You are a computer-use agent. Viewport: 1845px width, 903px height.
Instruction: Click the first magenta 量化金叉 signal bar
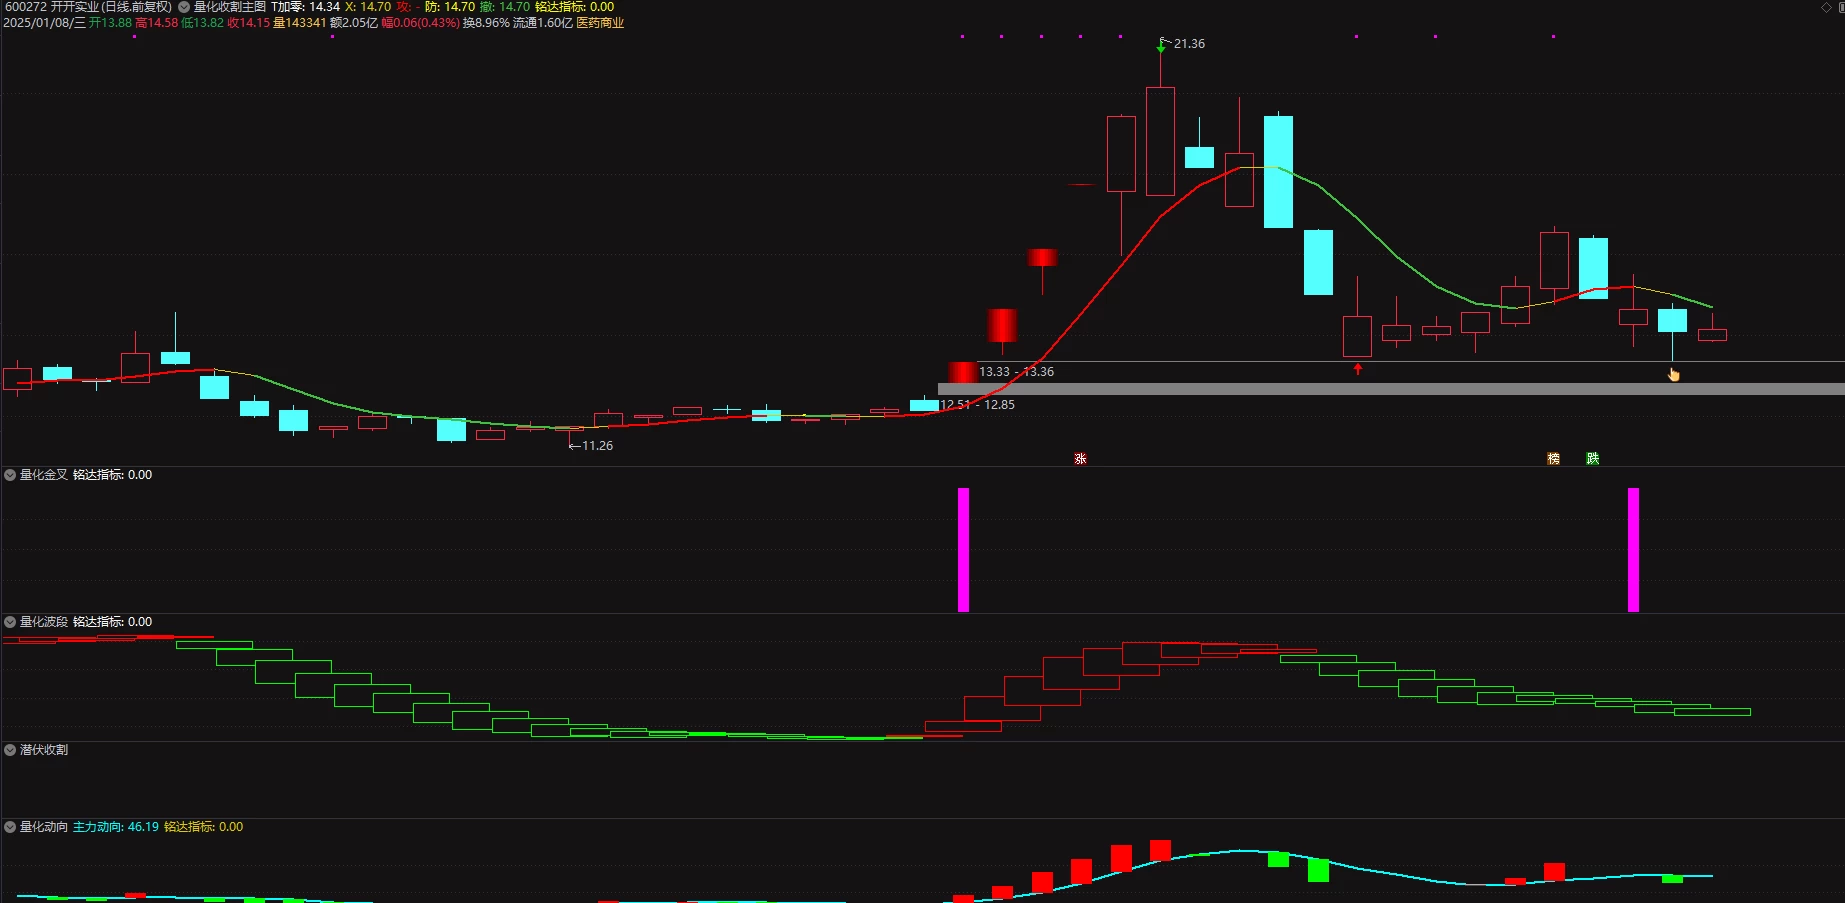pos(963,550)
